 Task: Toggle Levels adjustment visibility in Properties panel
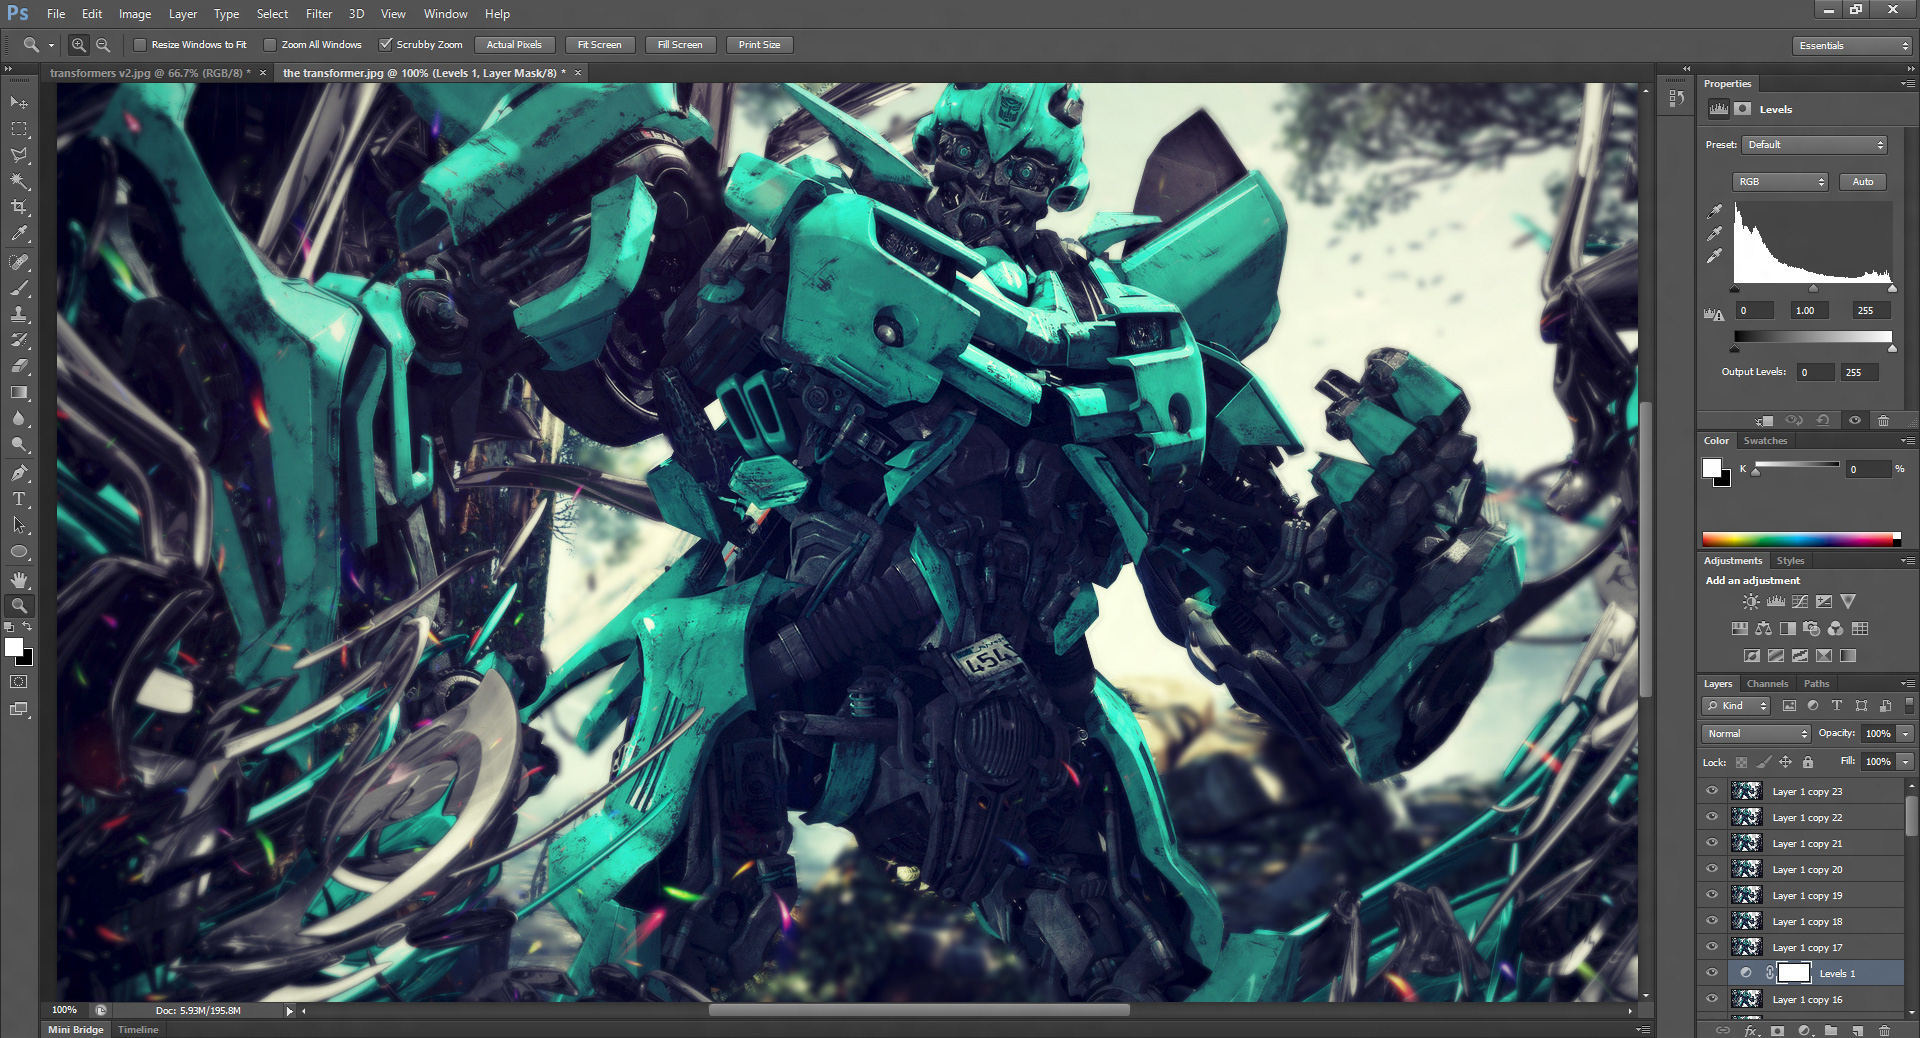(1855, 420)
